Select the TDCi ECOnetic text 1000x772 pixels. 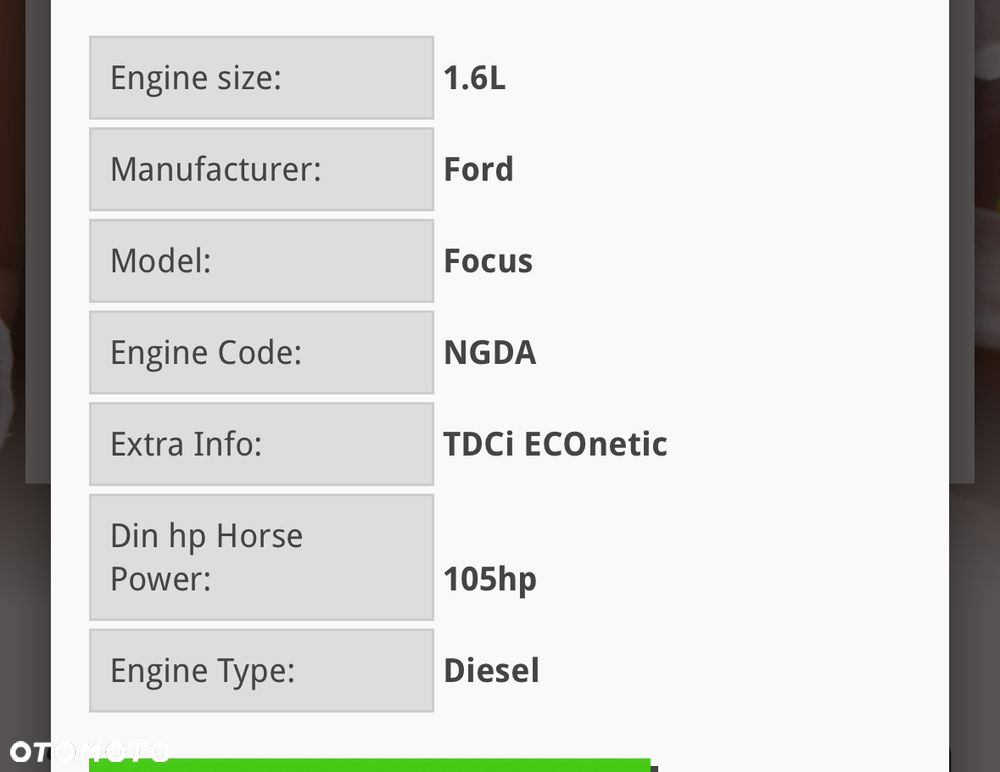[555, 444]
